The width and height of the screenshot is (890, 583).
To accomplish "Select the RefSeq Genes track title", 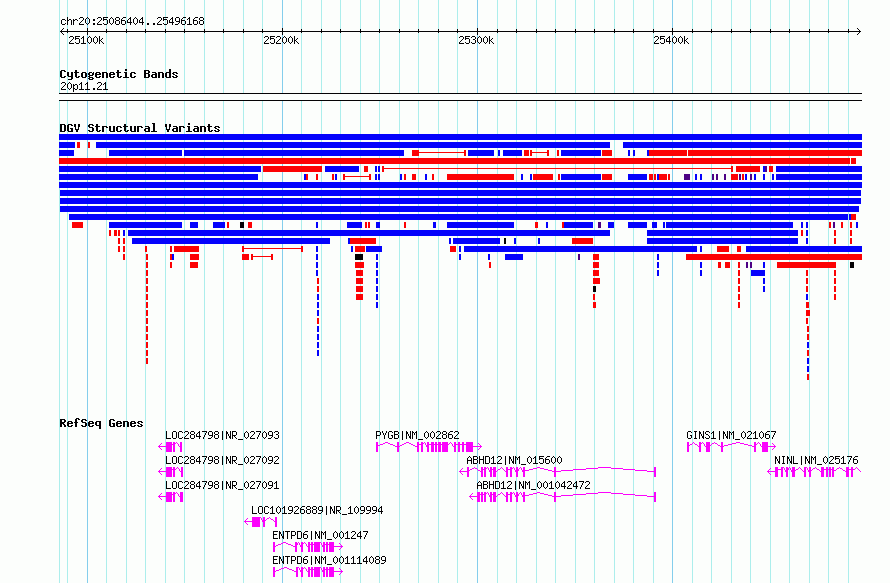I will coord(101,423).
